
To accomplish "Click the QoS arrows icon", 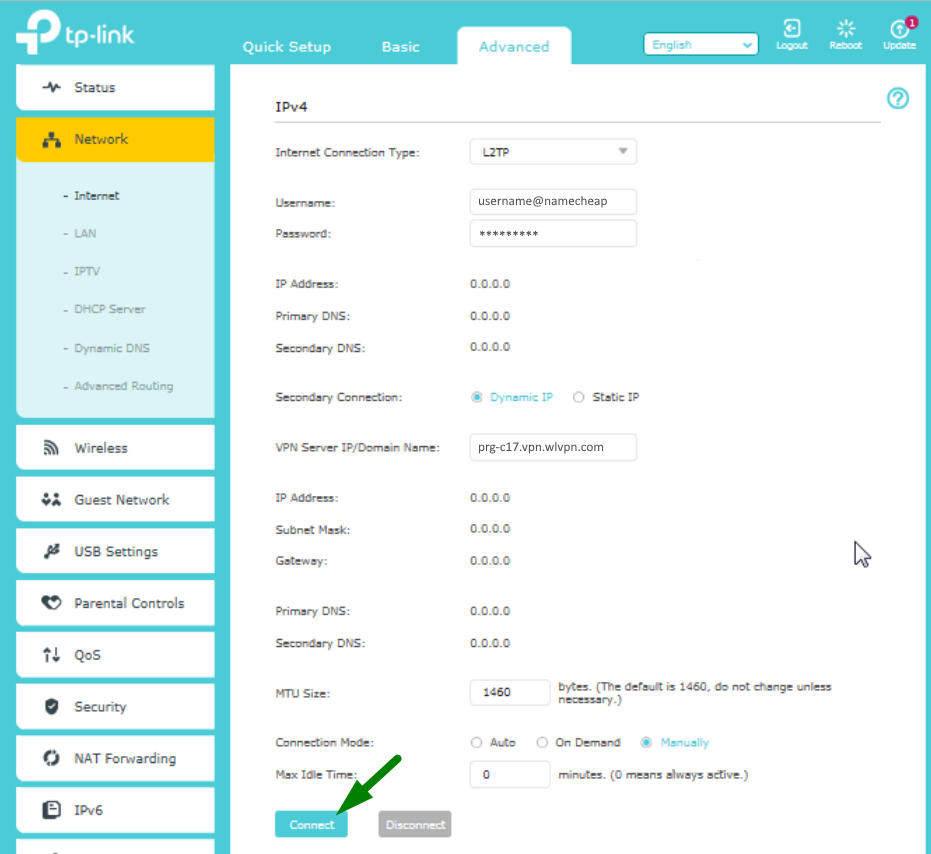I will point(51,655).
